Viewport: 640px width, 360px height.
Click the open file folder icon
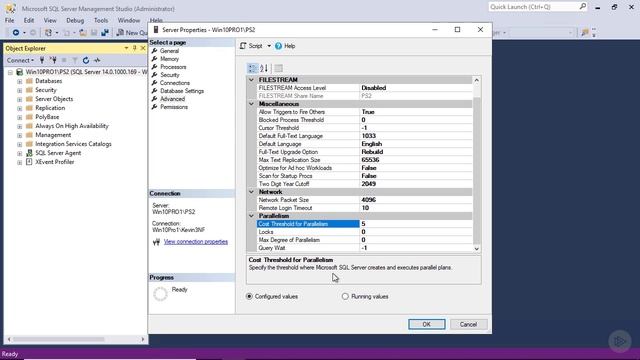pyautogui.click(x=83, y=33)
